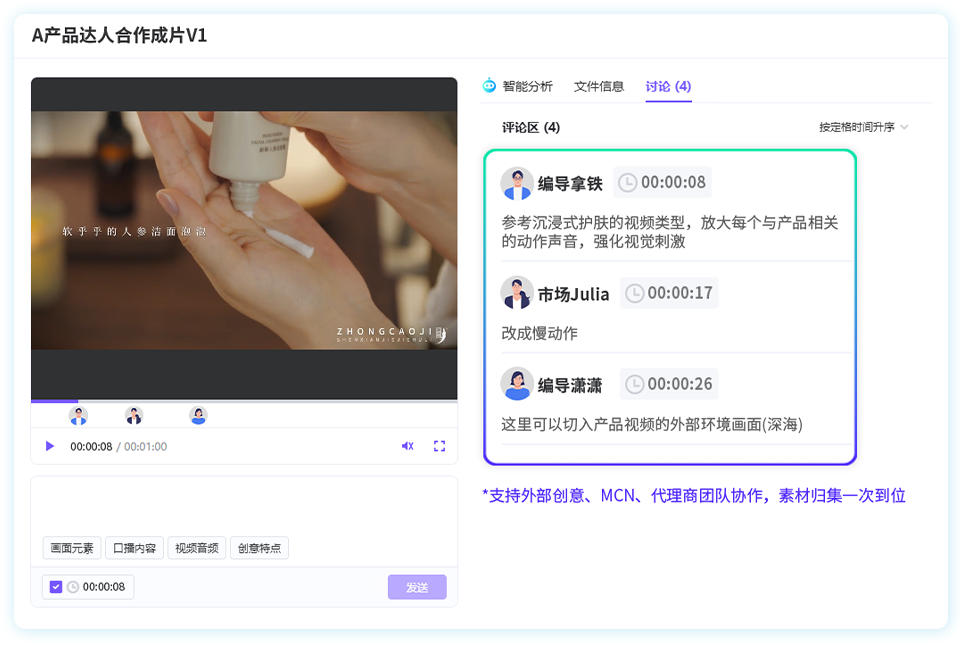Click the 发送 send button
Viewport: 964px width, 645px height.
[417, 587]
